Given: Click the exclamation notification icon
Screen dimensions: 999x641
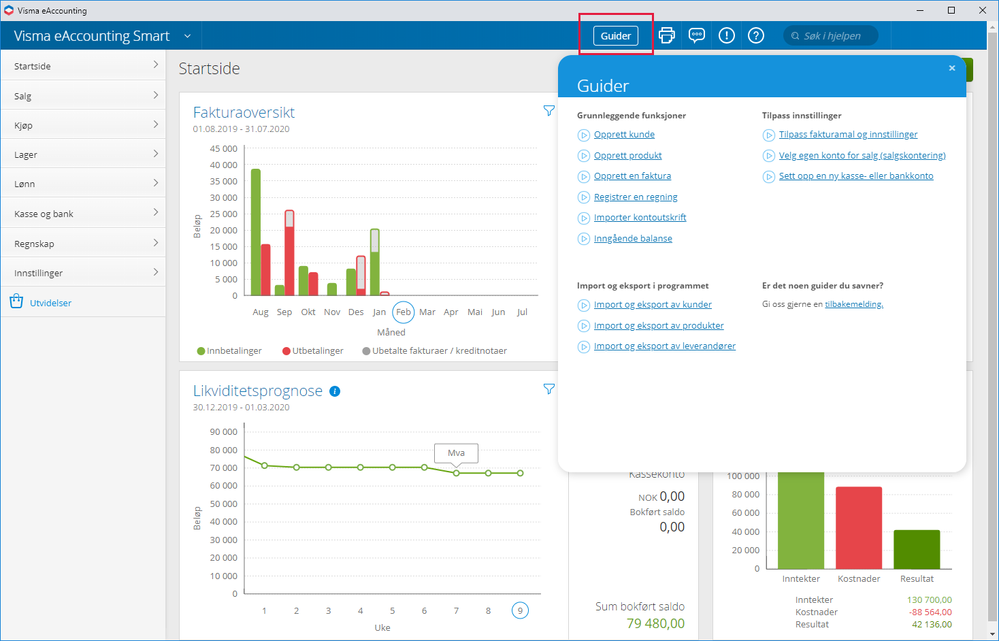Looking at the screenshot, I should click(727, 36).
